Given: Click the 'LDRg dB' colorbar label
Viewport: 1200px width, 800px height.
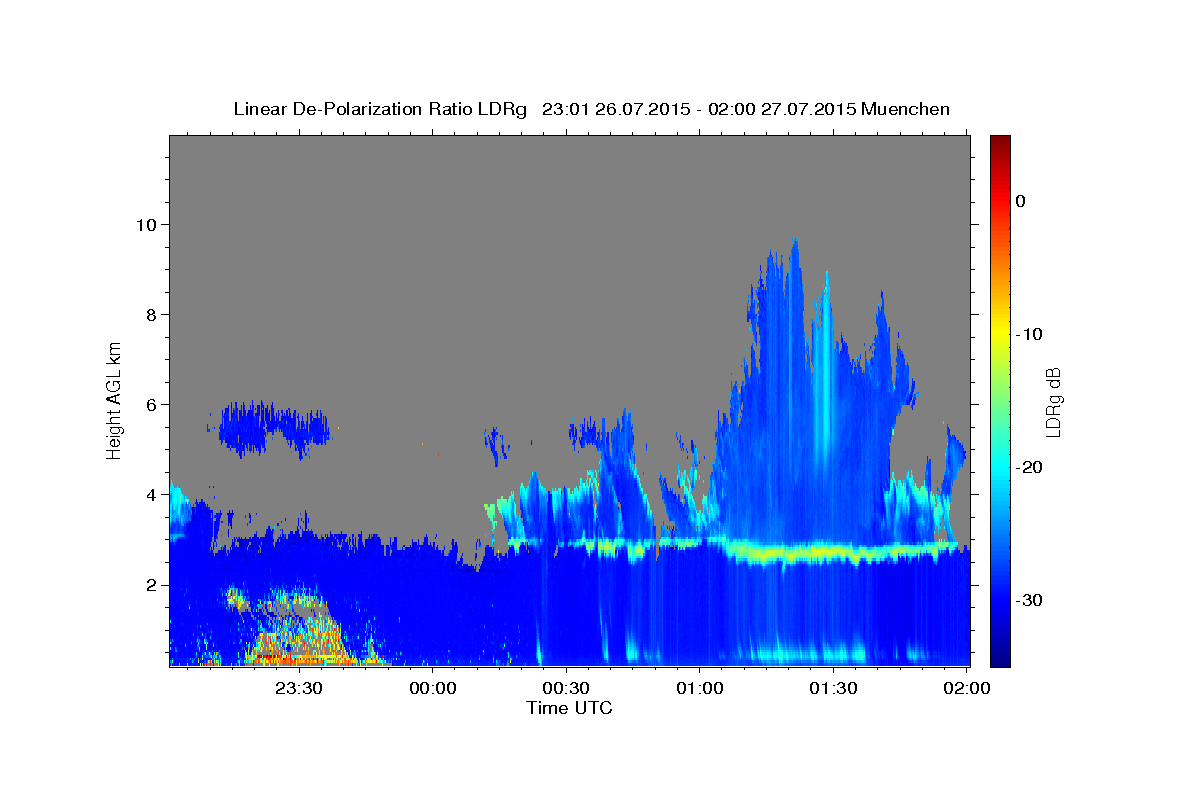Looking at the screenshot, I should pyautogui.click(x=1053, y=401).
